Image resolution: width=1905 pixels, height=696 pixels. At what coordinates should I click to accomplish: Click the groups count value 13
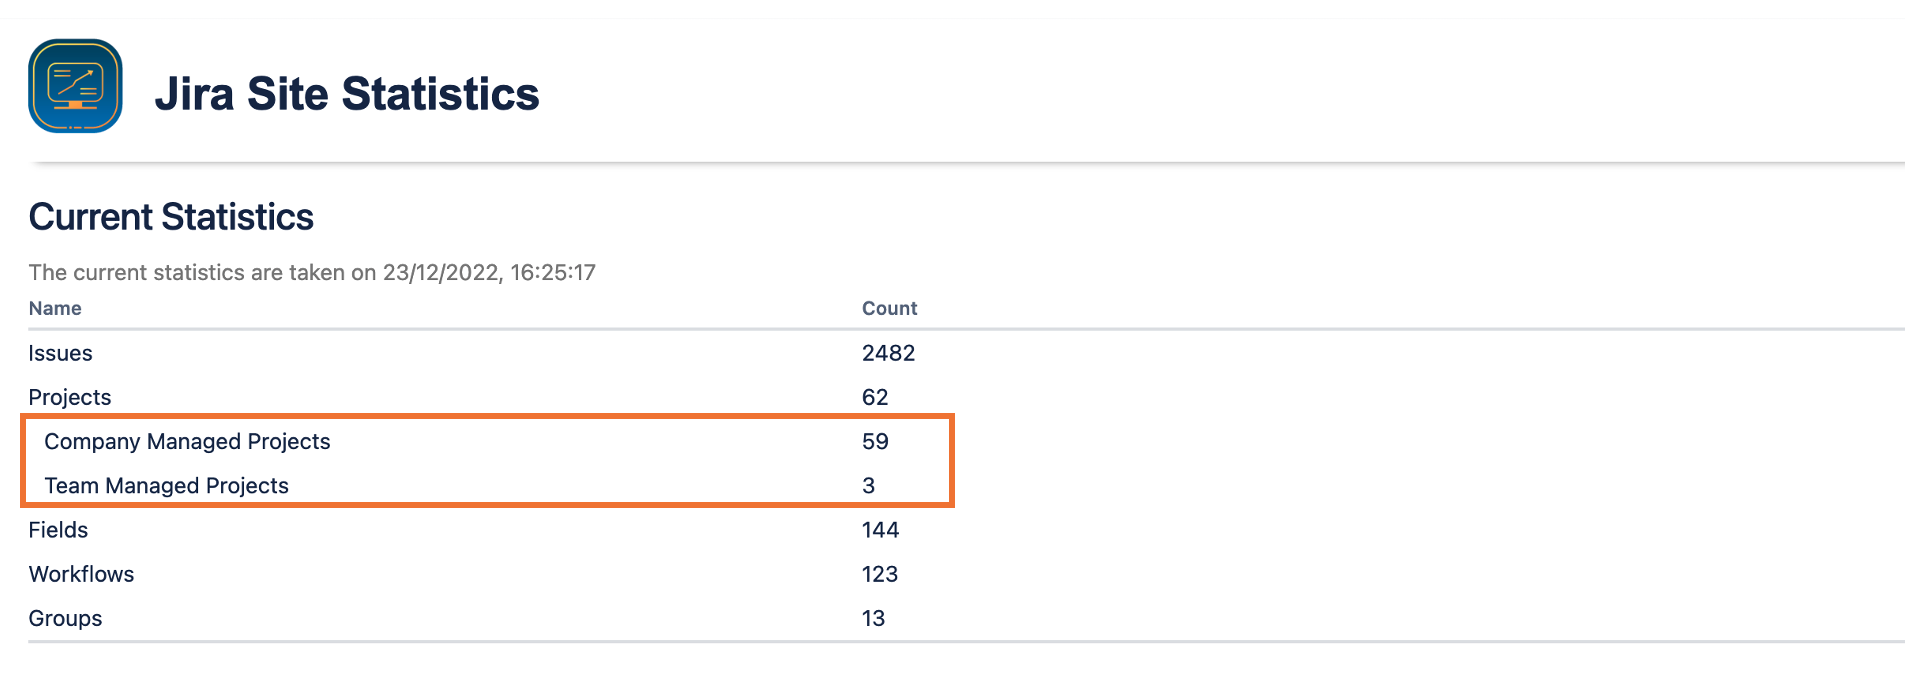[873, 618]
